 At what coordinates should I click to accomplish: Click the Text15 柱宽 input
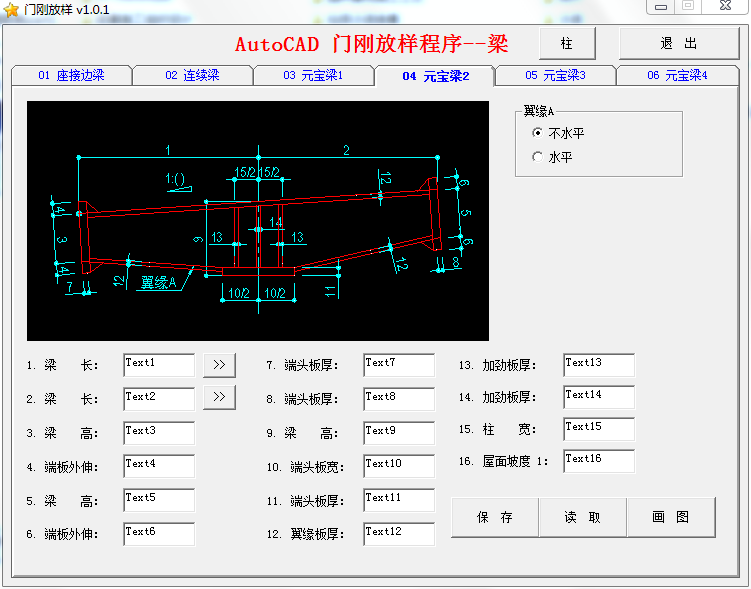click(599, 429)
